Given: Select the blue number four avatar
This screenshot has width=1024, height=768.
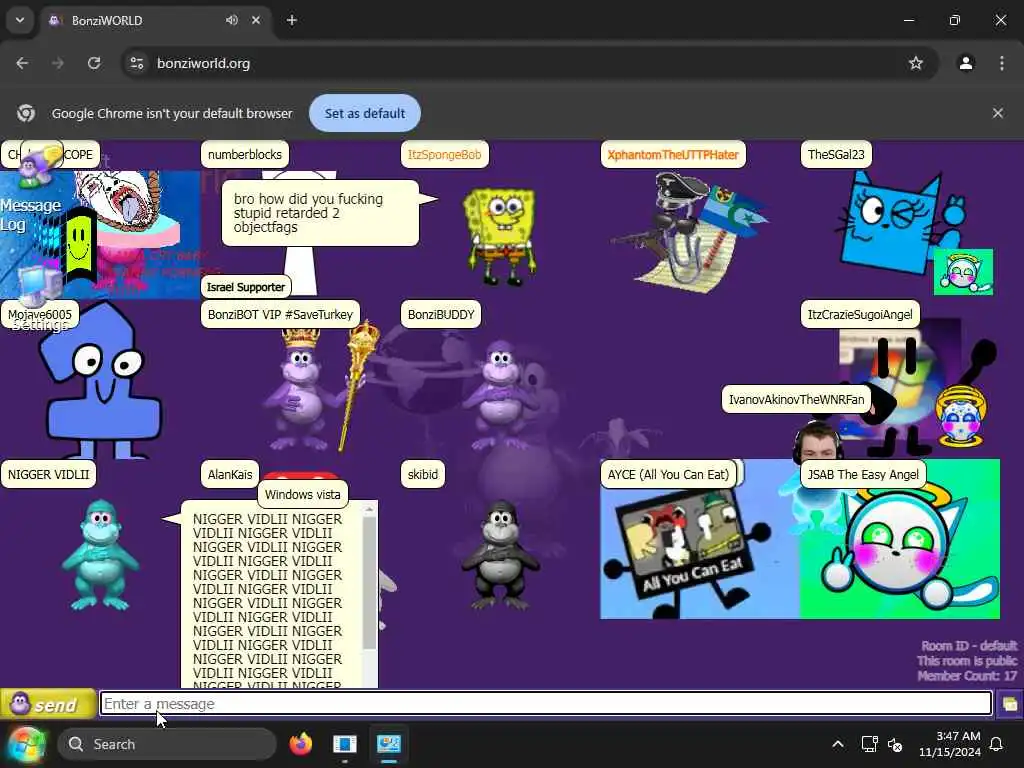Looking at the screenshot, I should pyautogui.click(x=101, y=384).
